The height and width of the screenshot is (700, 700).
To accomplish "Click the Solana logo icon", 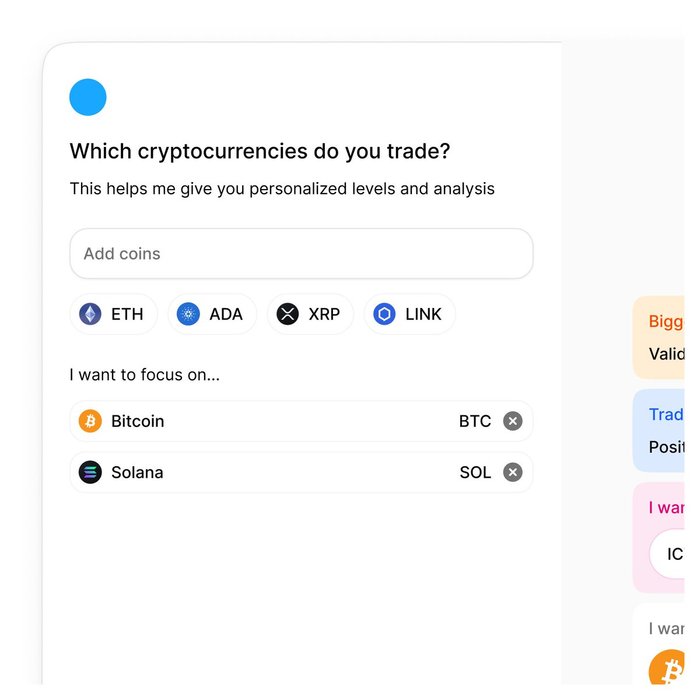I will coord(91,472).
